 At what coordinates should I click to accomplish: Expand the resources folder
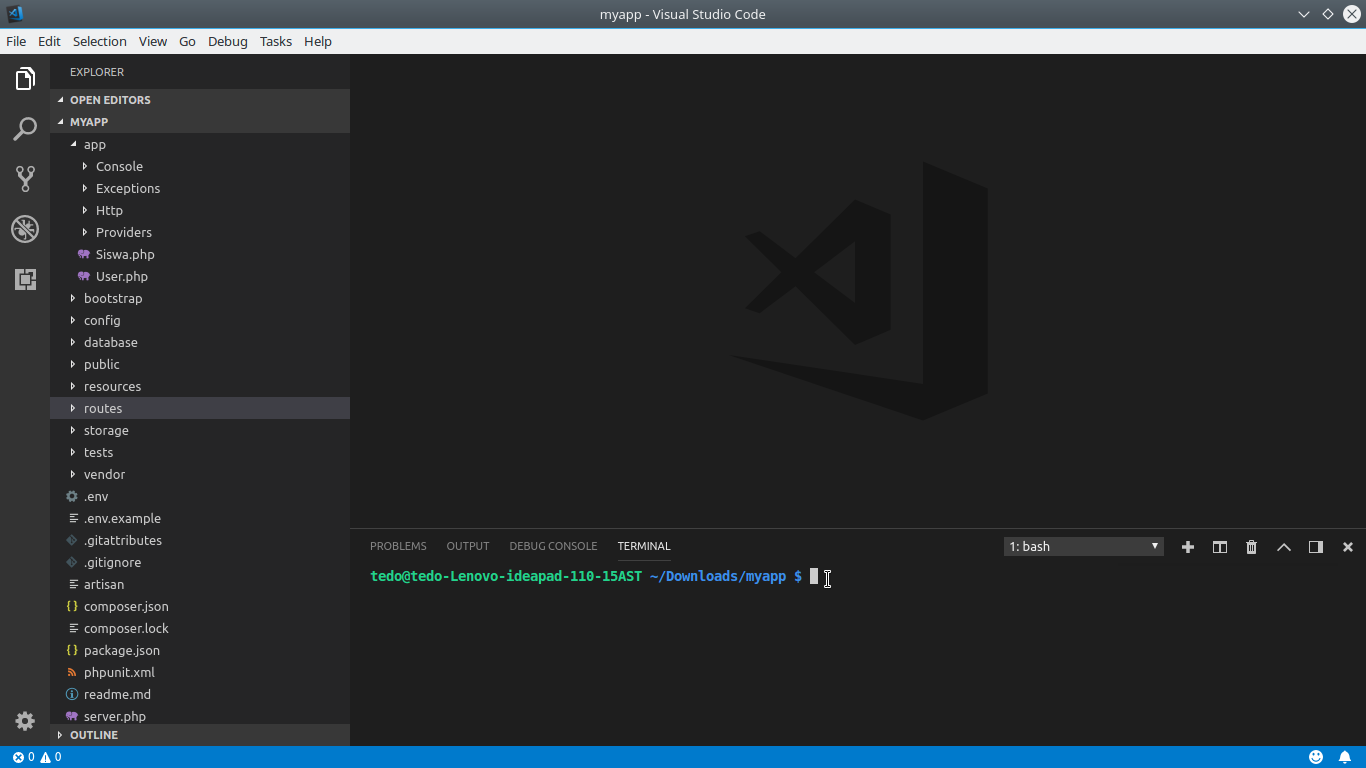(x=200, y=386)
